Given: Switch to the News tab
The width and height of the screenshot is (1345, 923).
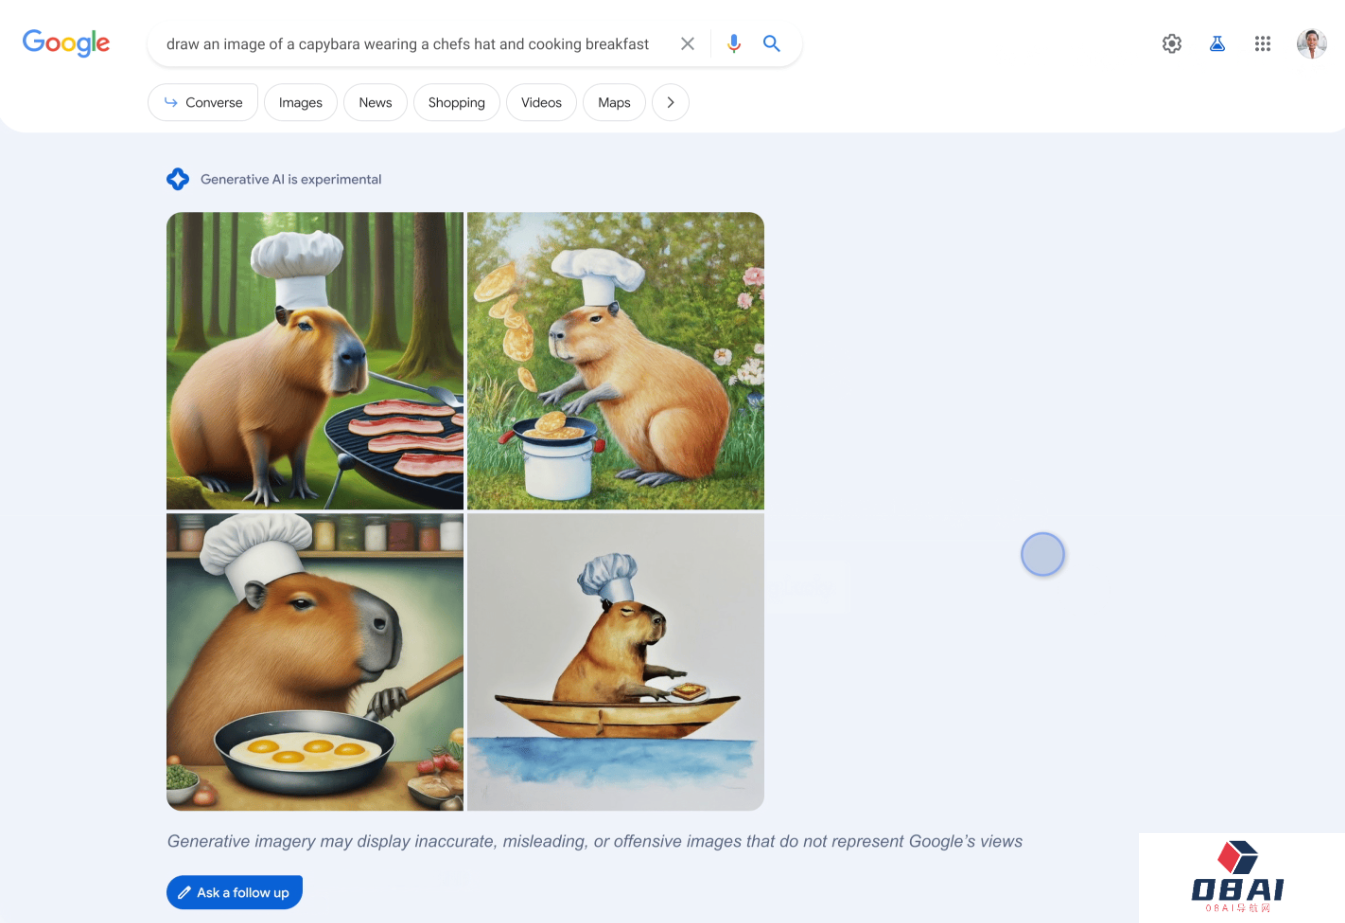Looking at the screenshot, I should pos(375,102).
